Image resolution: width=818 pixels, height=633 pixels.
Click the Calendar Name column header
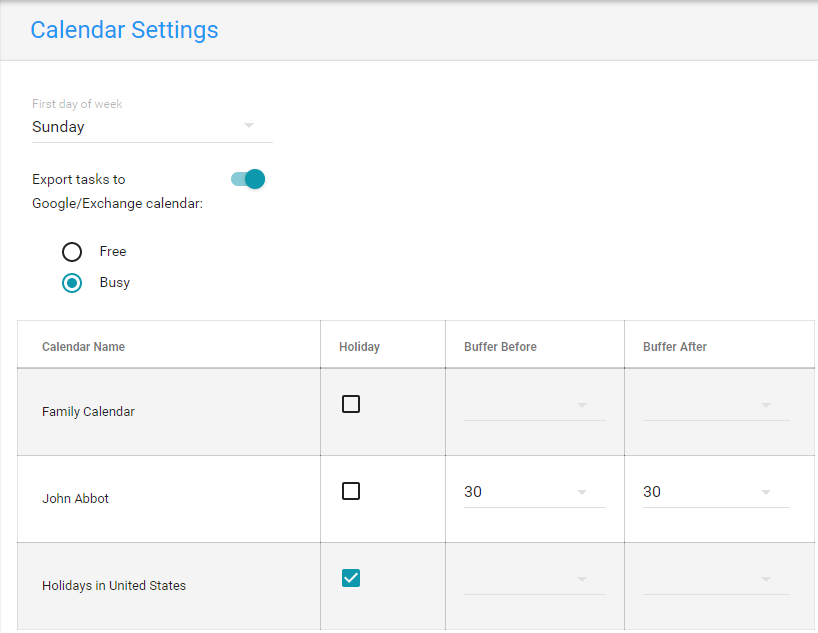pos(83,347)
